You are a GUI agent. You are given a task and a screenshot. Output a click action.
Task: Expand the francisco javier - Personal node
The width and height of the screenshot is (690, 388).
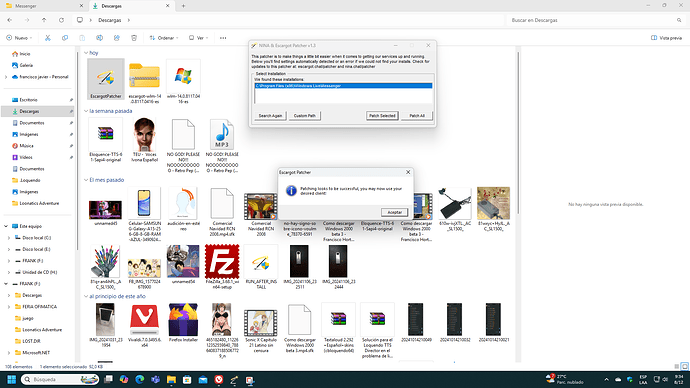pos(6,77)
